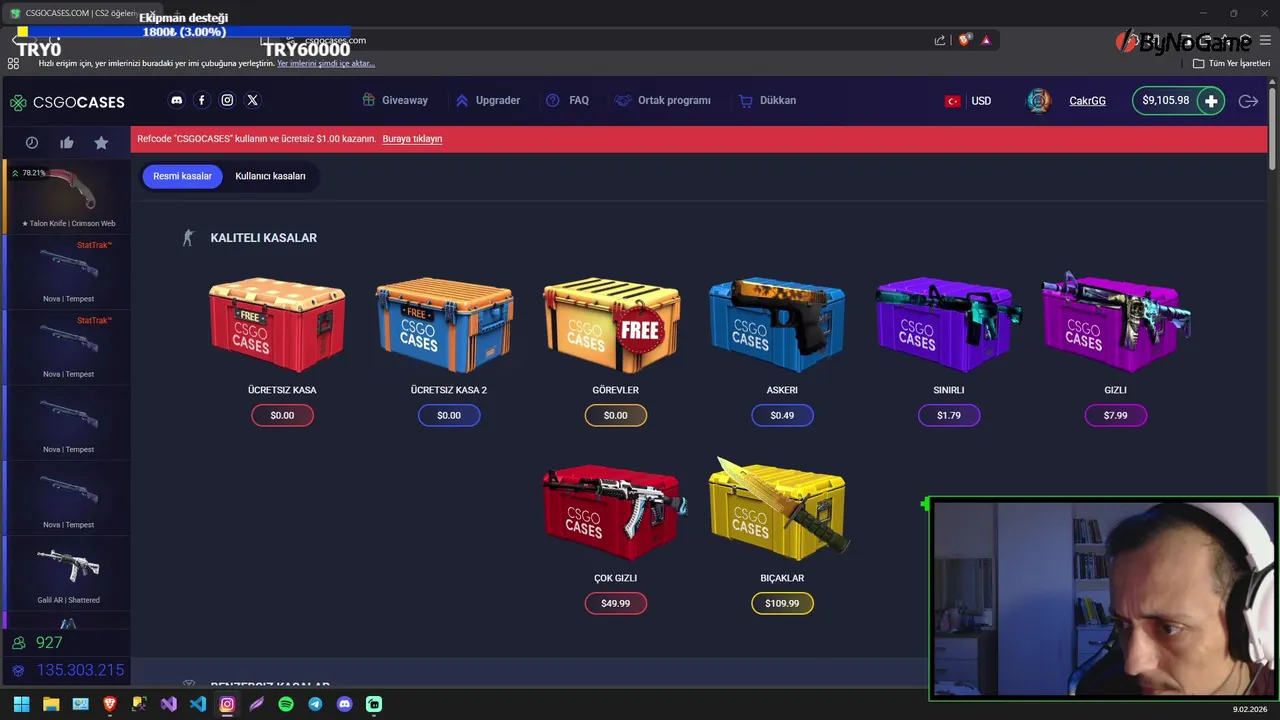
Task: Open the Ortak programı page
Action: (663, 100)
